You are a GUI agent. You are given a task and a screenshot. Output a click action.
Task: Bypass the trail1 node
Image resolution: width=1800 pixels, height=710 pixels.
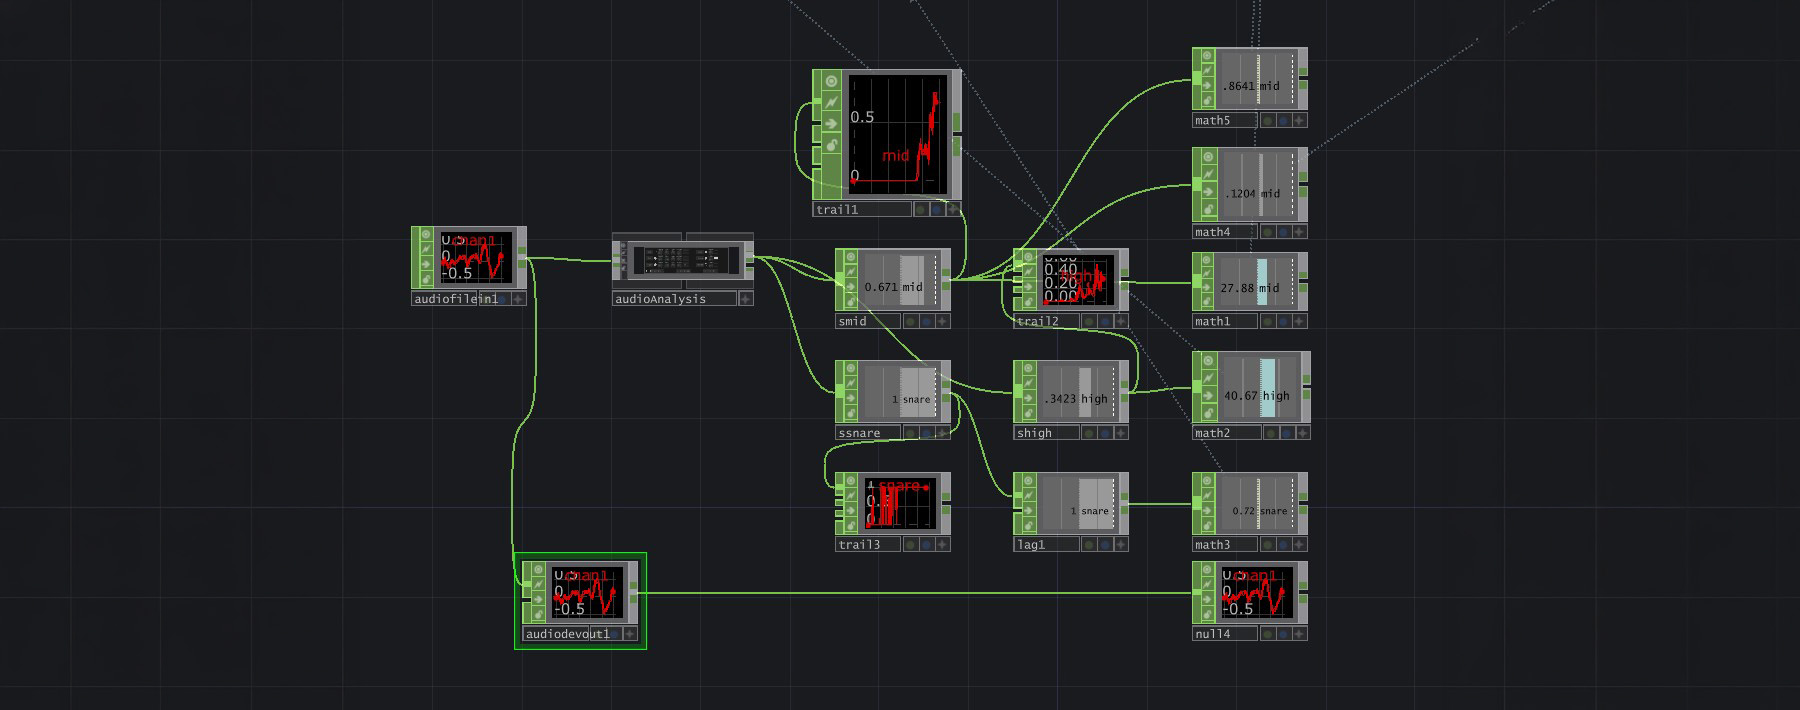pos(831,124)
